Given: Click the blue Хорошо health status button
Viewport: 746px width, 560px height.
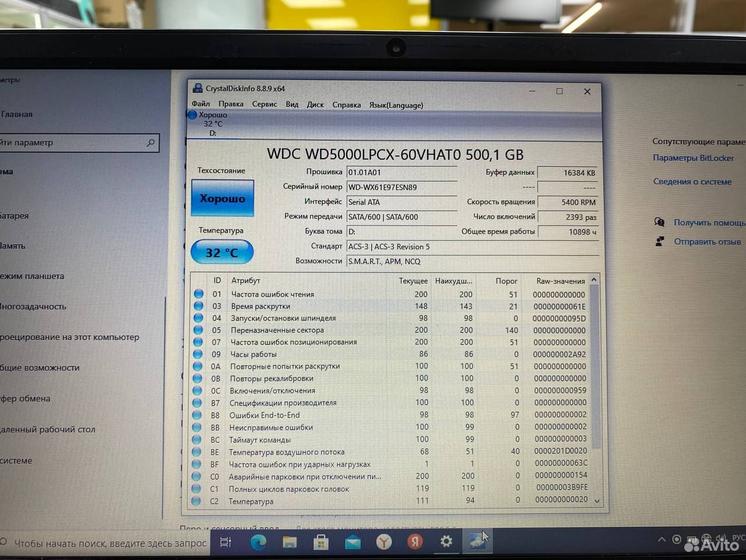Looking at the screenshot, I should point(222,199).
